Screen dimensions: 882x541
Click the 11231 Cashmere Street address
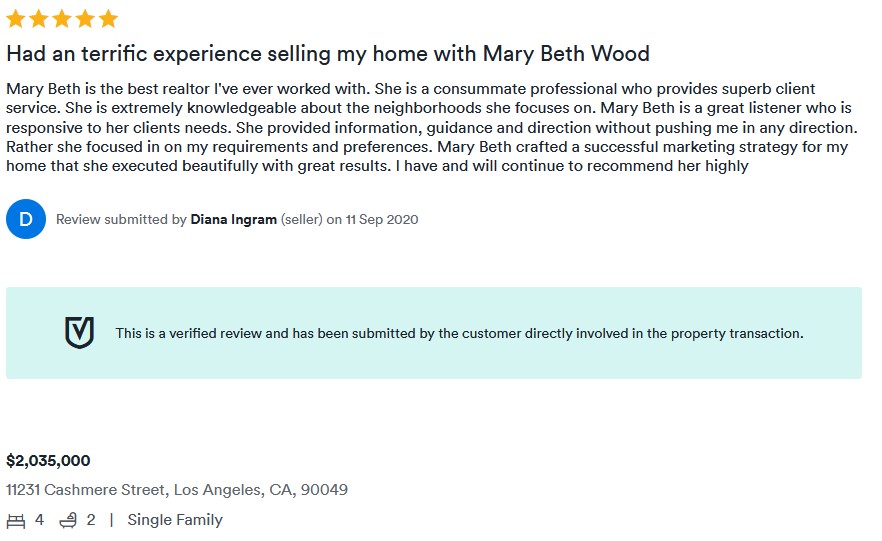177,490
